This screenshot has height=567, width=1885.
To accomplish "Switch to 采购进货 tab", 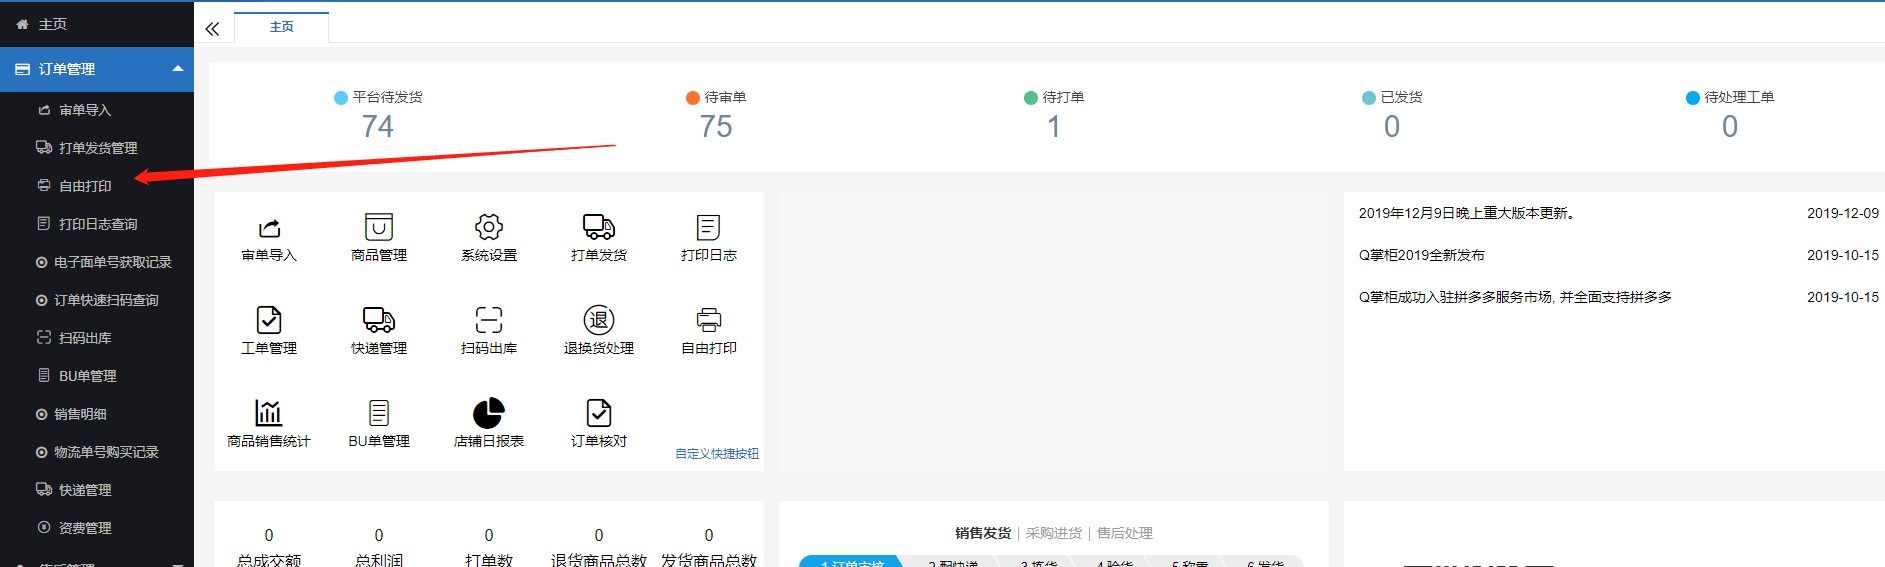I will tap(1053, 533).
